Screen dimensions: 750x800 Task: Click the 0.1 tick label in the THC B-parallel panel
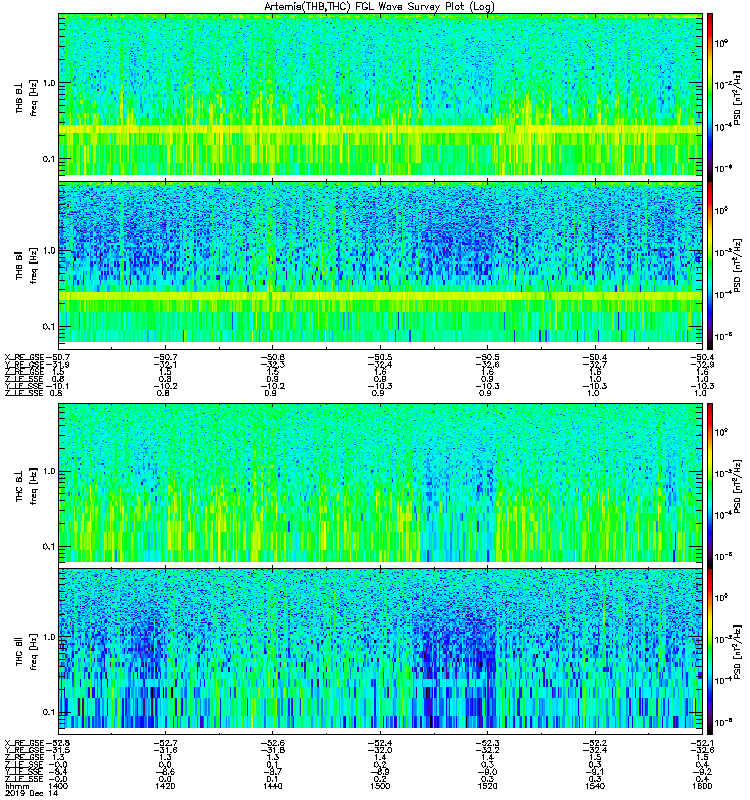pos(48,712)
